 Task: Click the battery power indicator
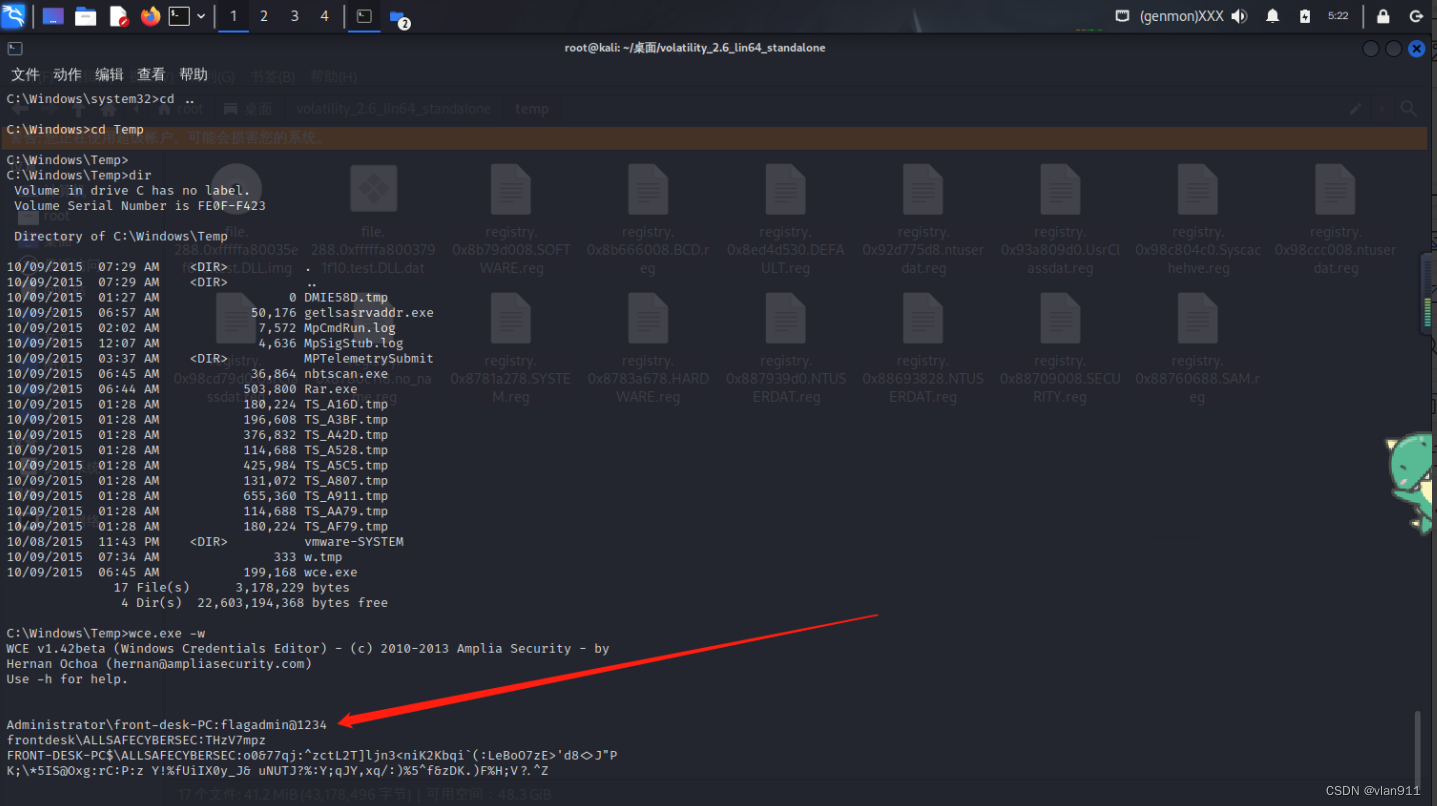1304,16
